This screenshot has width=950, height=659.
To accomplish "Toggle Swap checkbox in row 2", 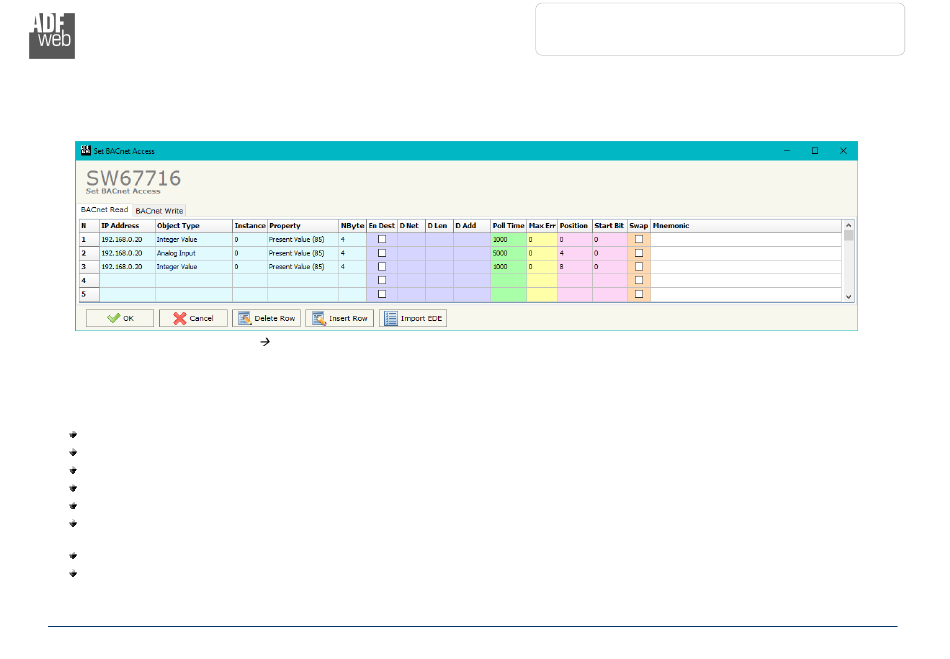I will coord(639,254).
